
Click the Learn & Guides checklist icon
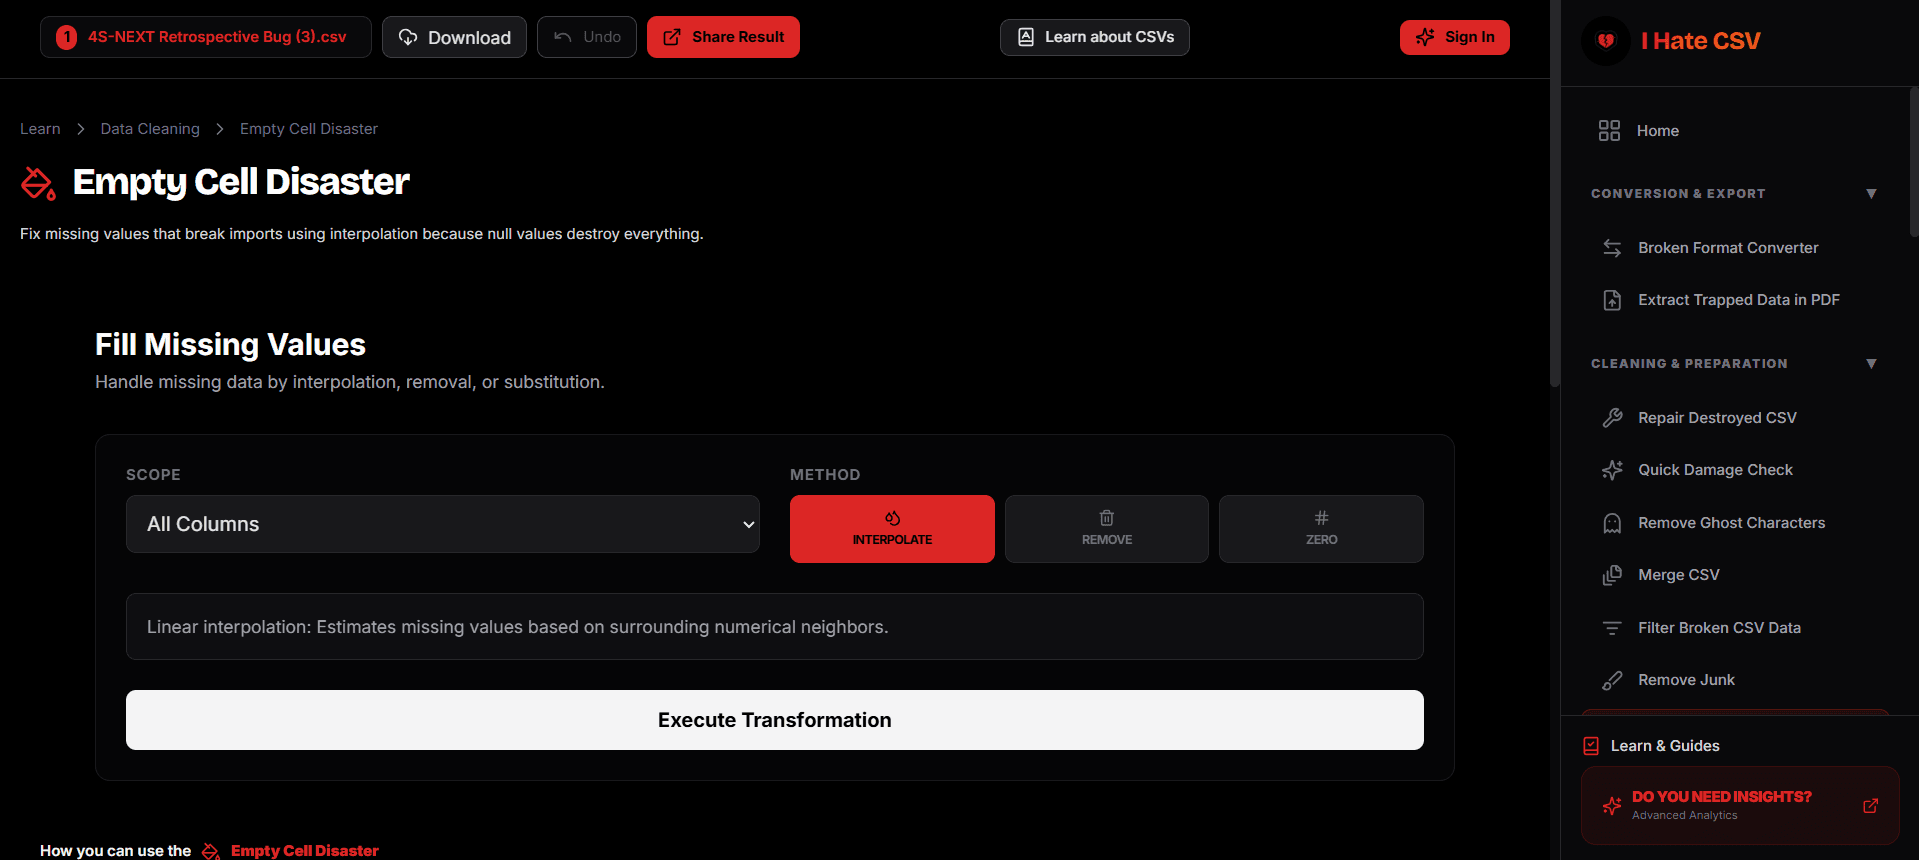pos(1591,746)
